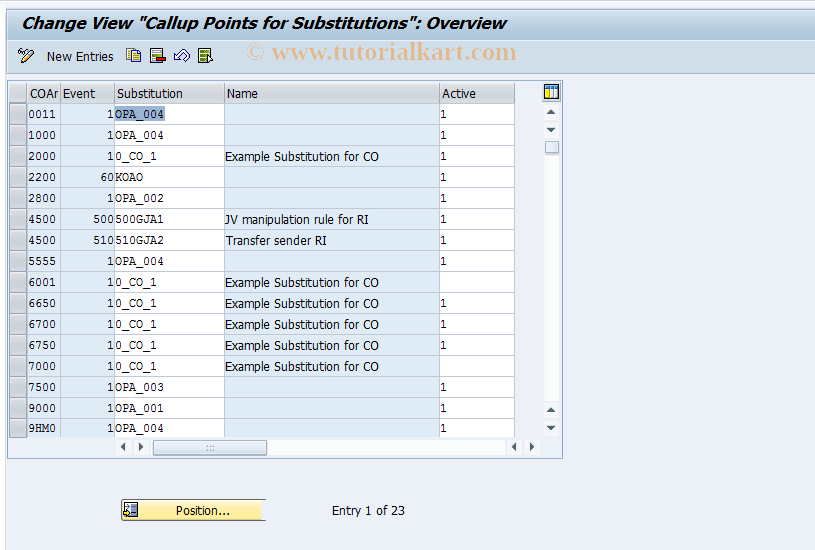Click the display/change toggle pencil icon

(25, 56)
